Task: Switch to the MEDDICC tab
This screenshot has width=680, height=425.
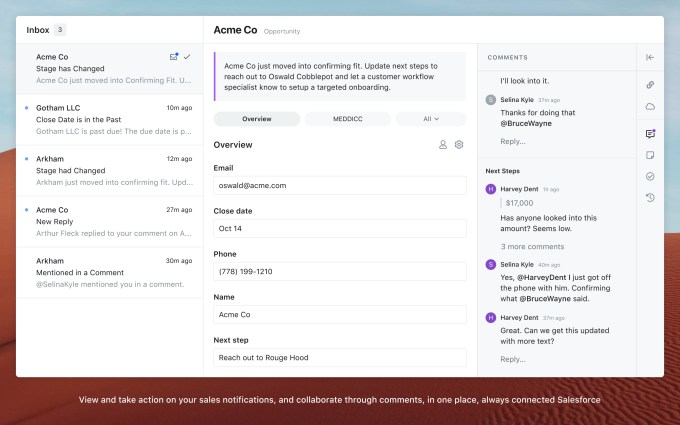Action: coord(347,119)
